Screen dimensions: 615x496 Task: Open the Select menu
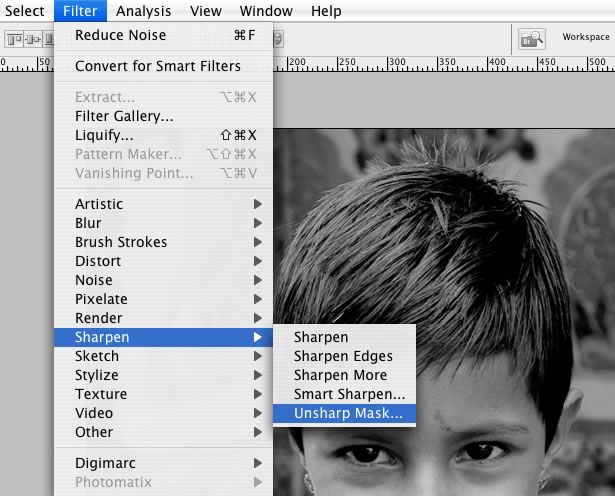pyautogui.click(x=24, y=11)
